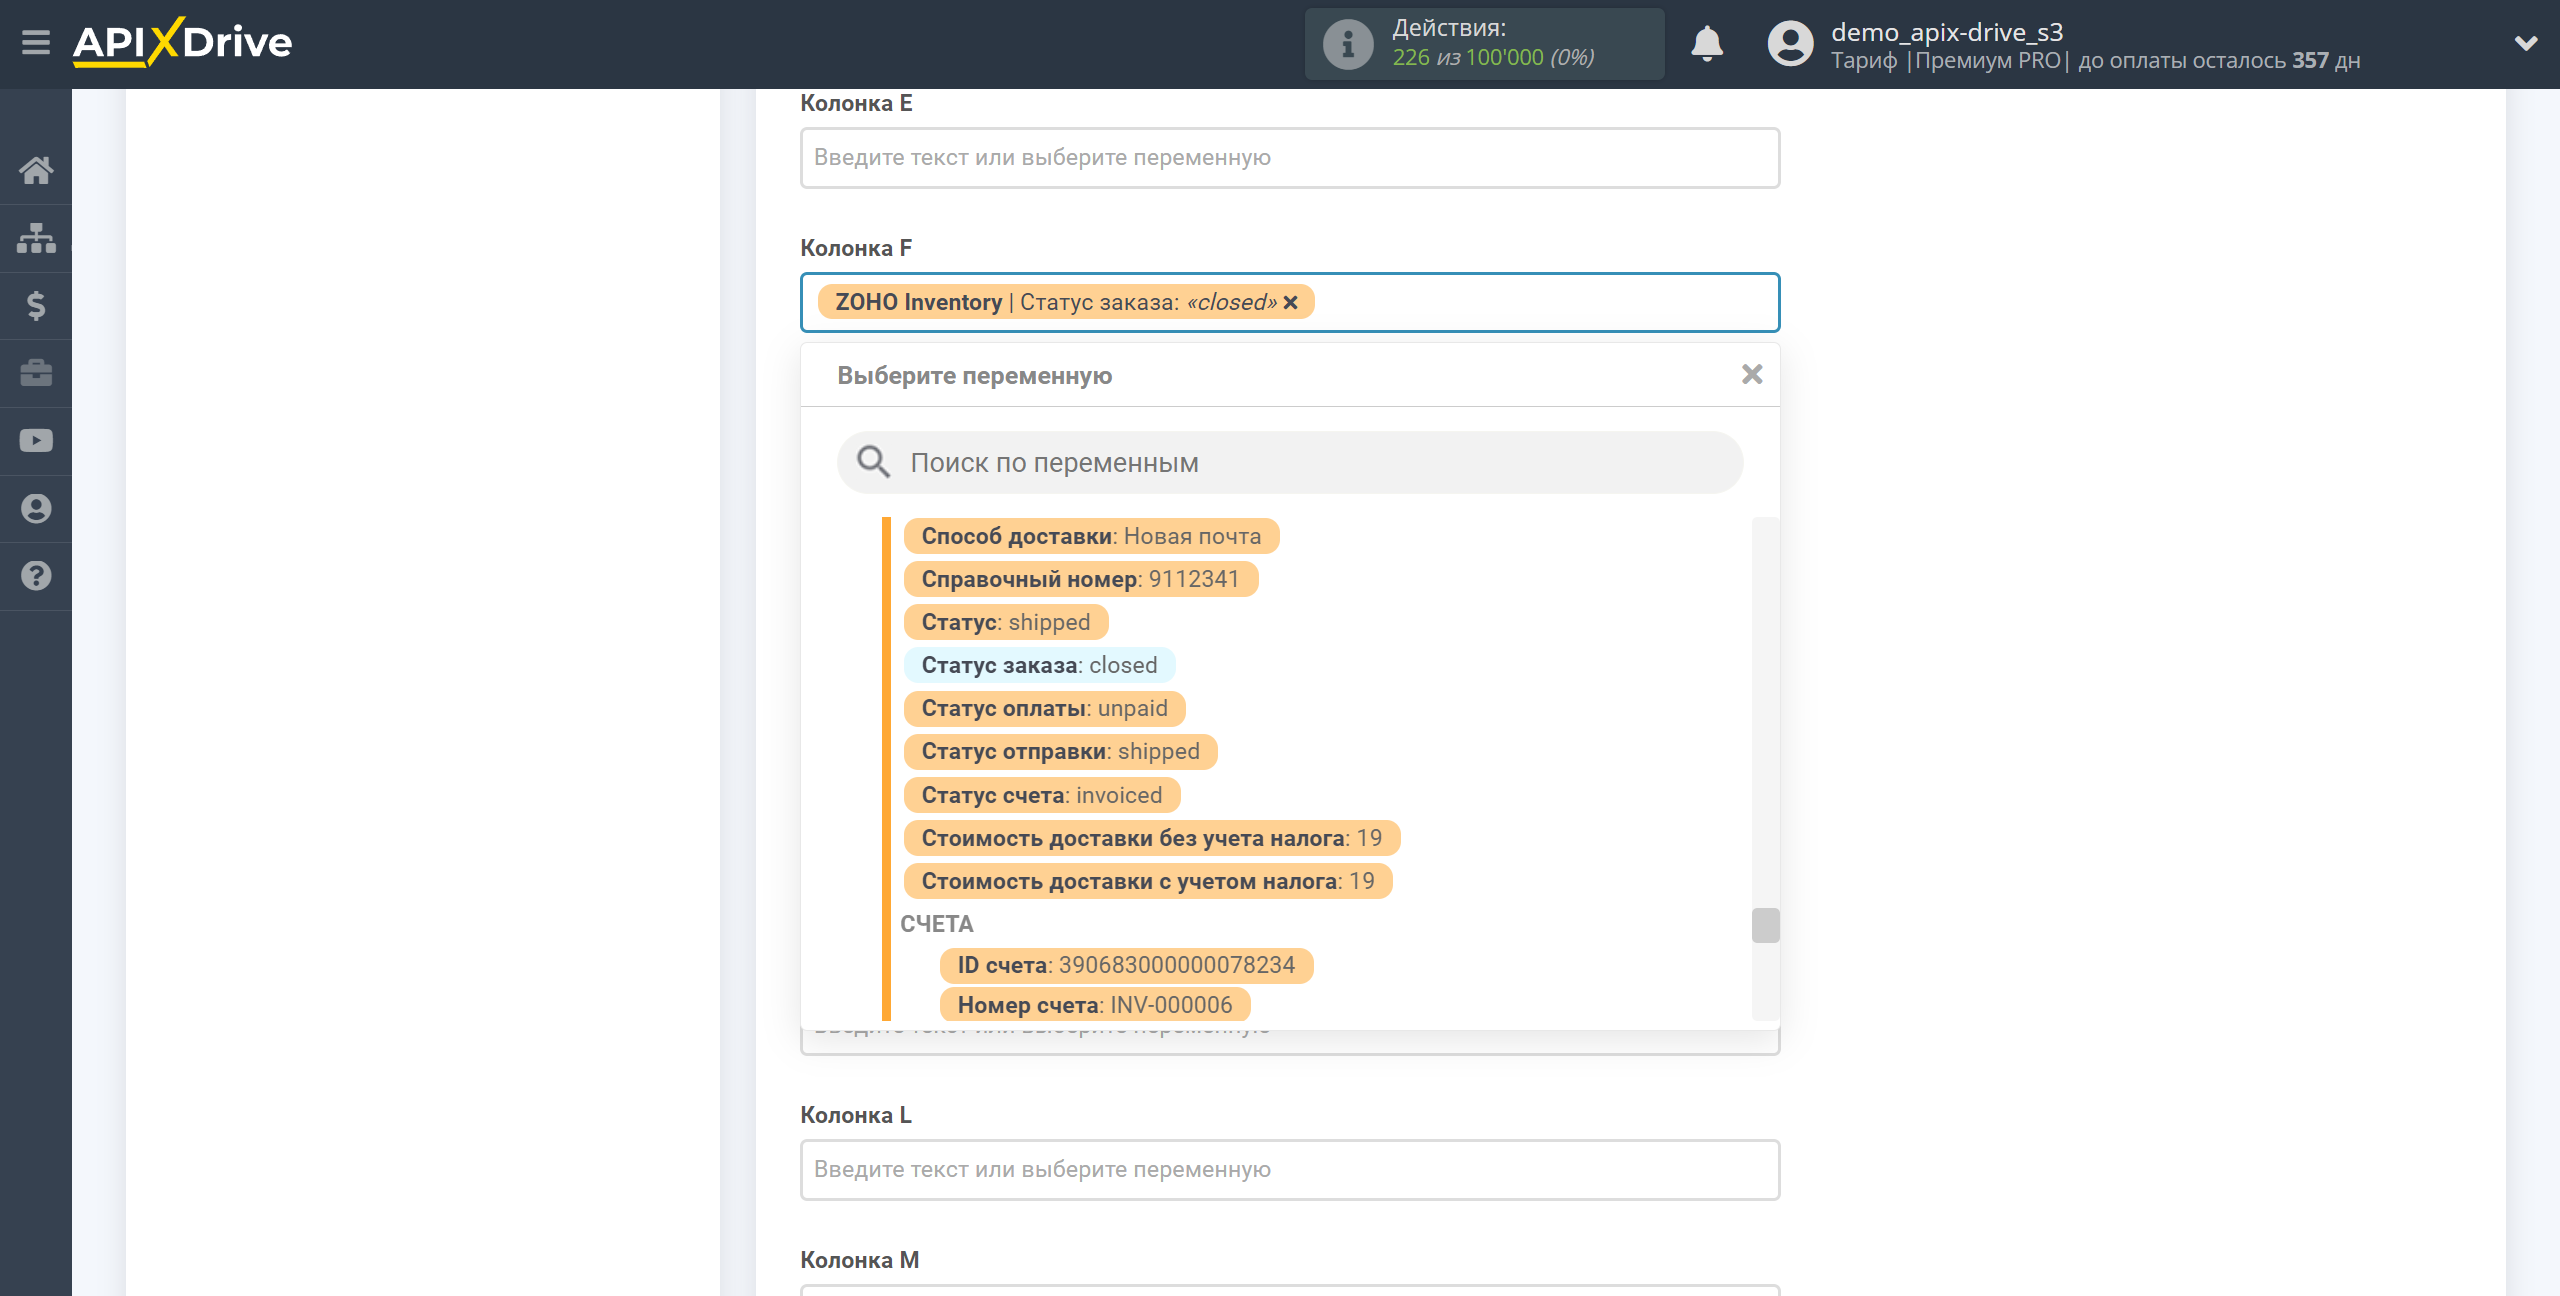
Task: Click the Колонка F input field
Action: pos(1290,302)
